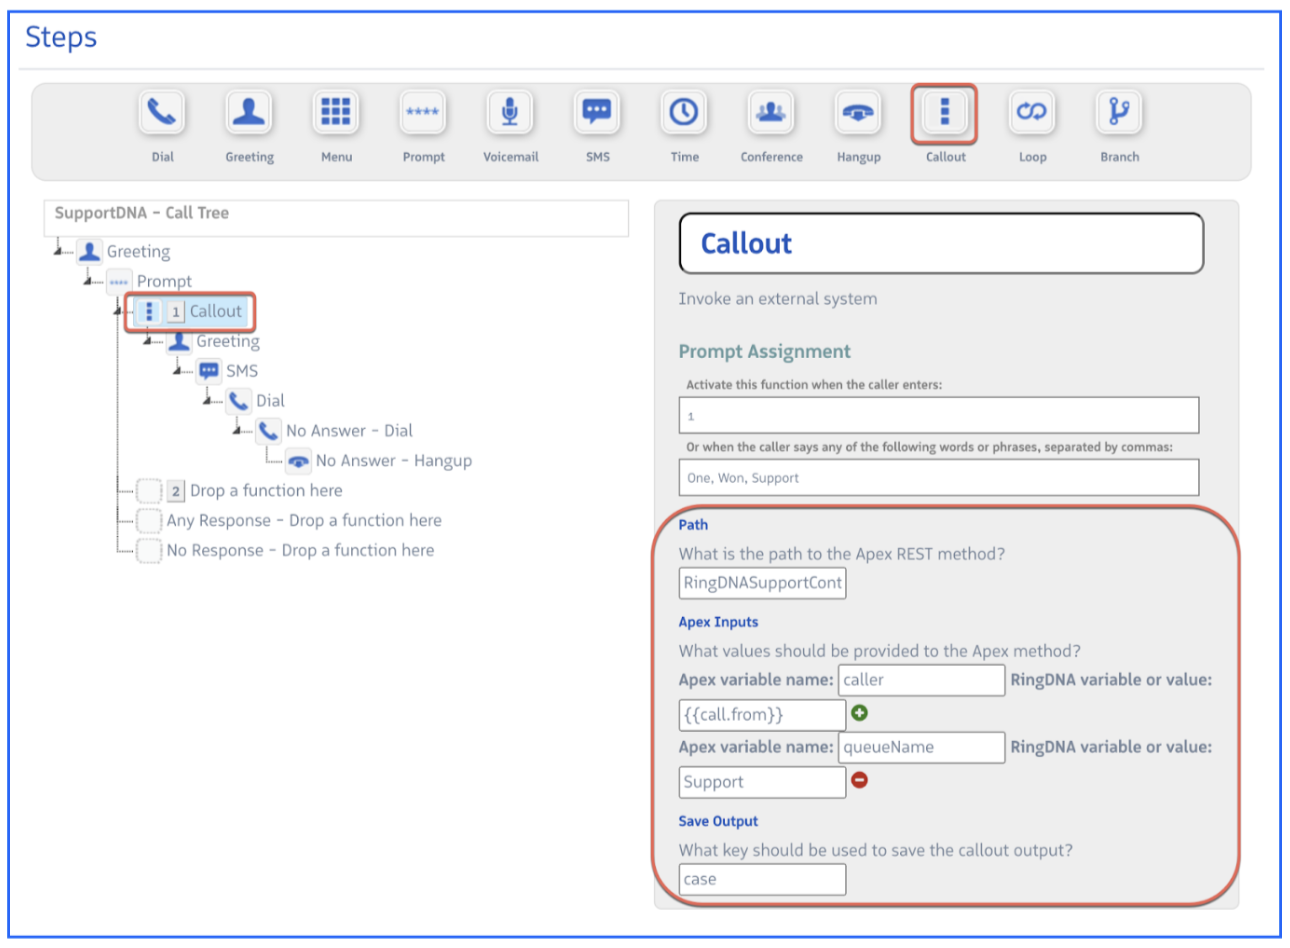Add Apex input with green plus icon
Viewport: 1290px width, 948px height.
point(859,713)
